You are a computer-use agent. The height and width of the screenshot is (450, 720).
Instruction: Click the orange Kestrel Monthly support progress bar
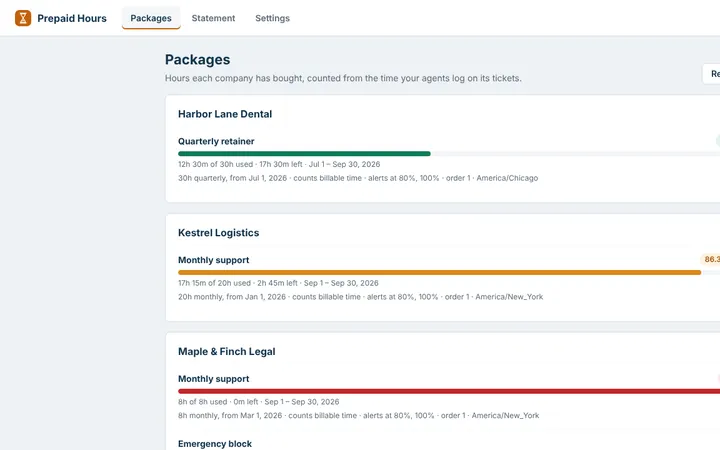pyautogui.click(x=439, y=272)
